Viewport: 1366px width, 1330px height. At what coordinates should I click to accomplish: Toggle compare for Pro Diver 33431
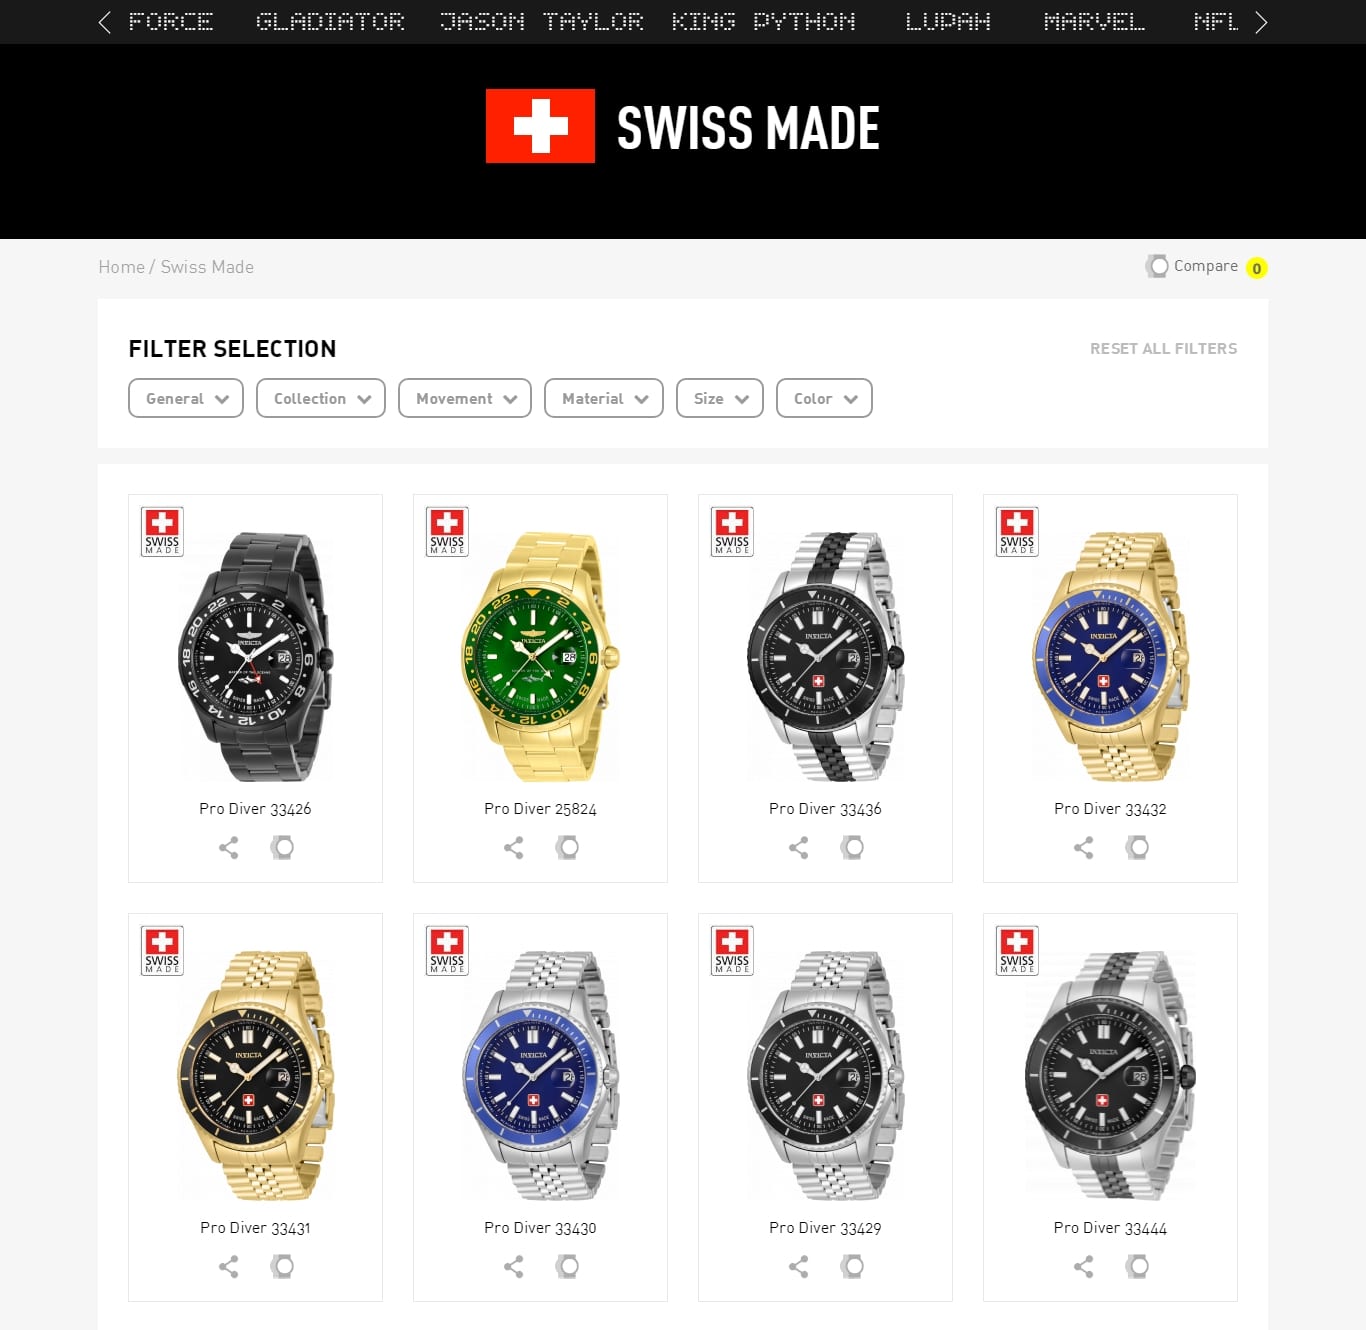282,1267
